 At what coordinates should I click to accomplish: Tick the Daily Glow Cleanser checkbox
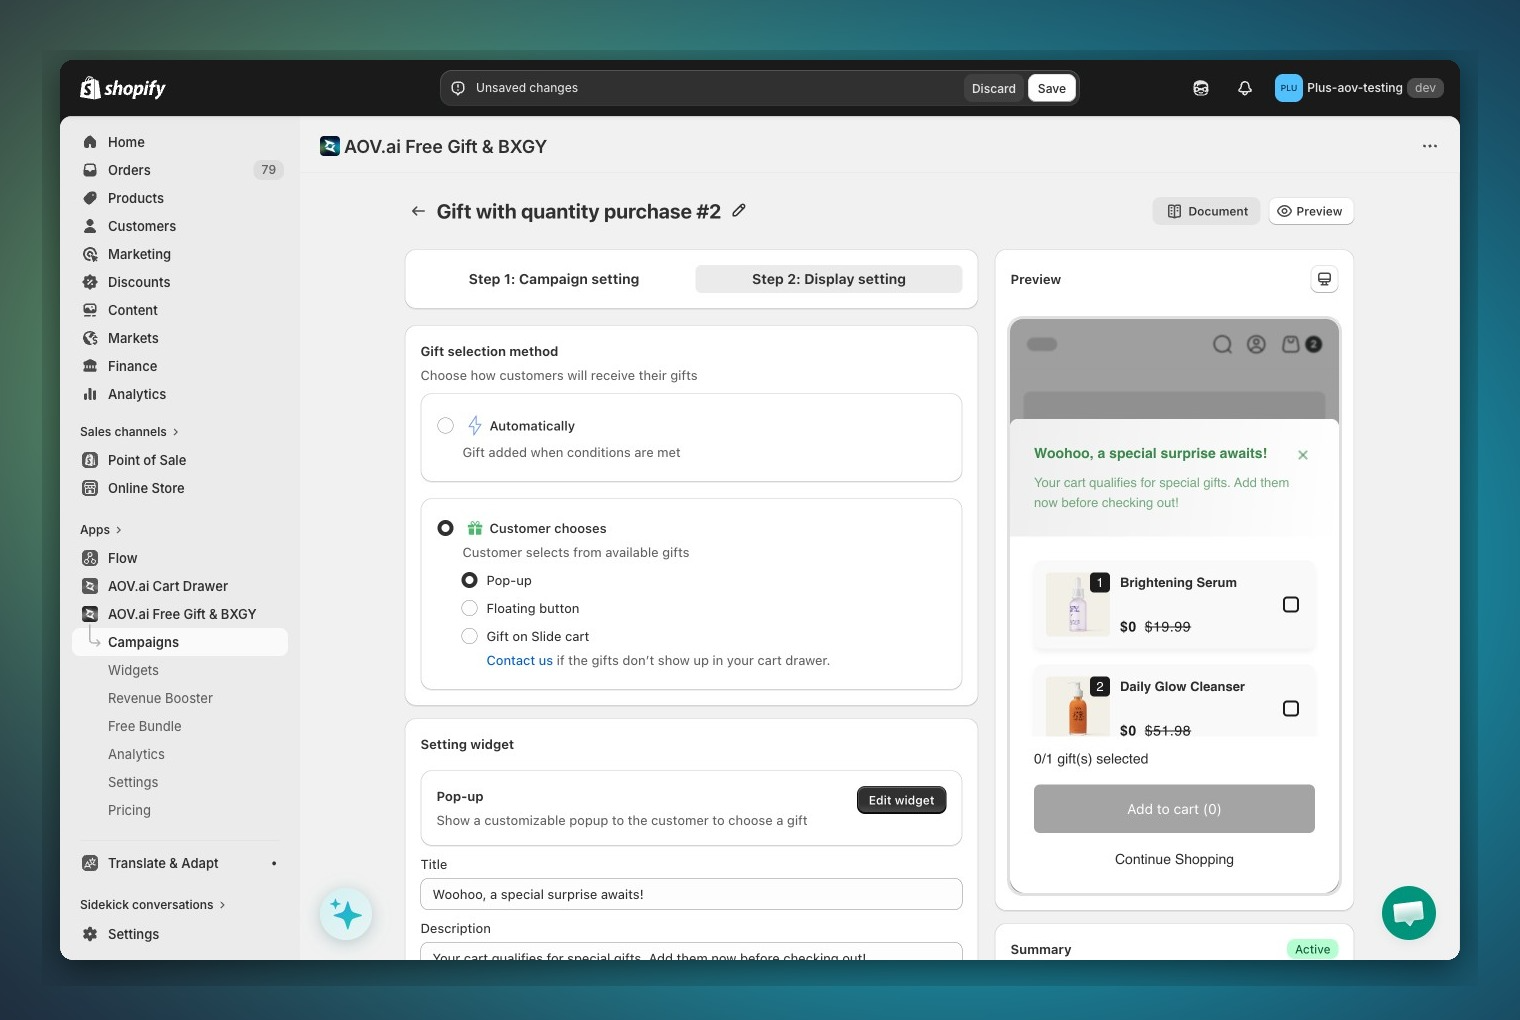1290,709
